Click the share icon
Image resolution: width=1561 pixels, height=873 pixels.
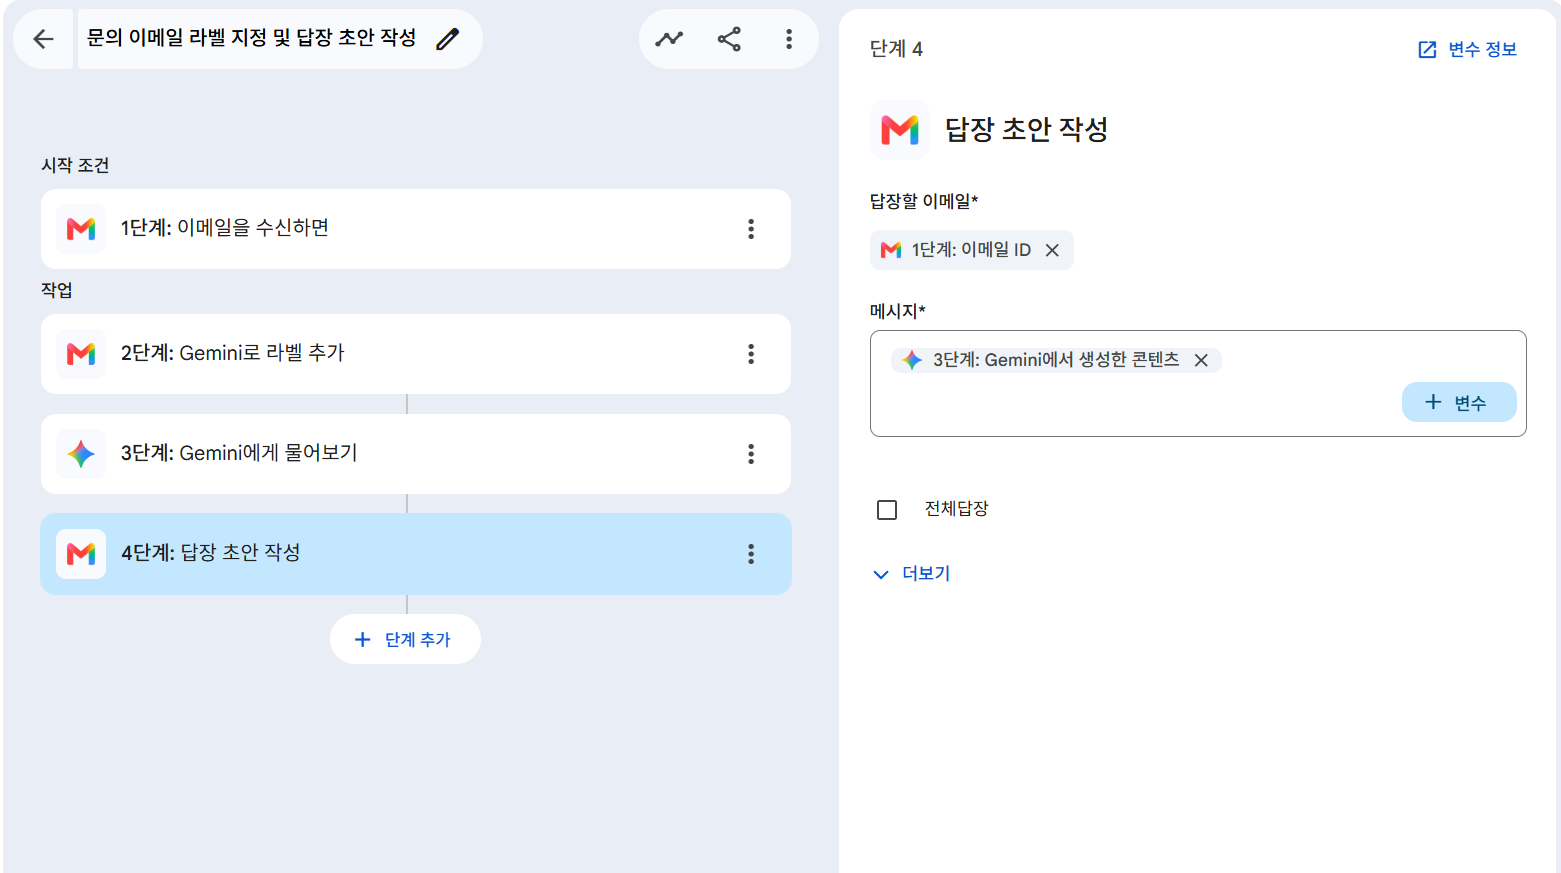(x=729, y=39)
